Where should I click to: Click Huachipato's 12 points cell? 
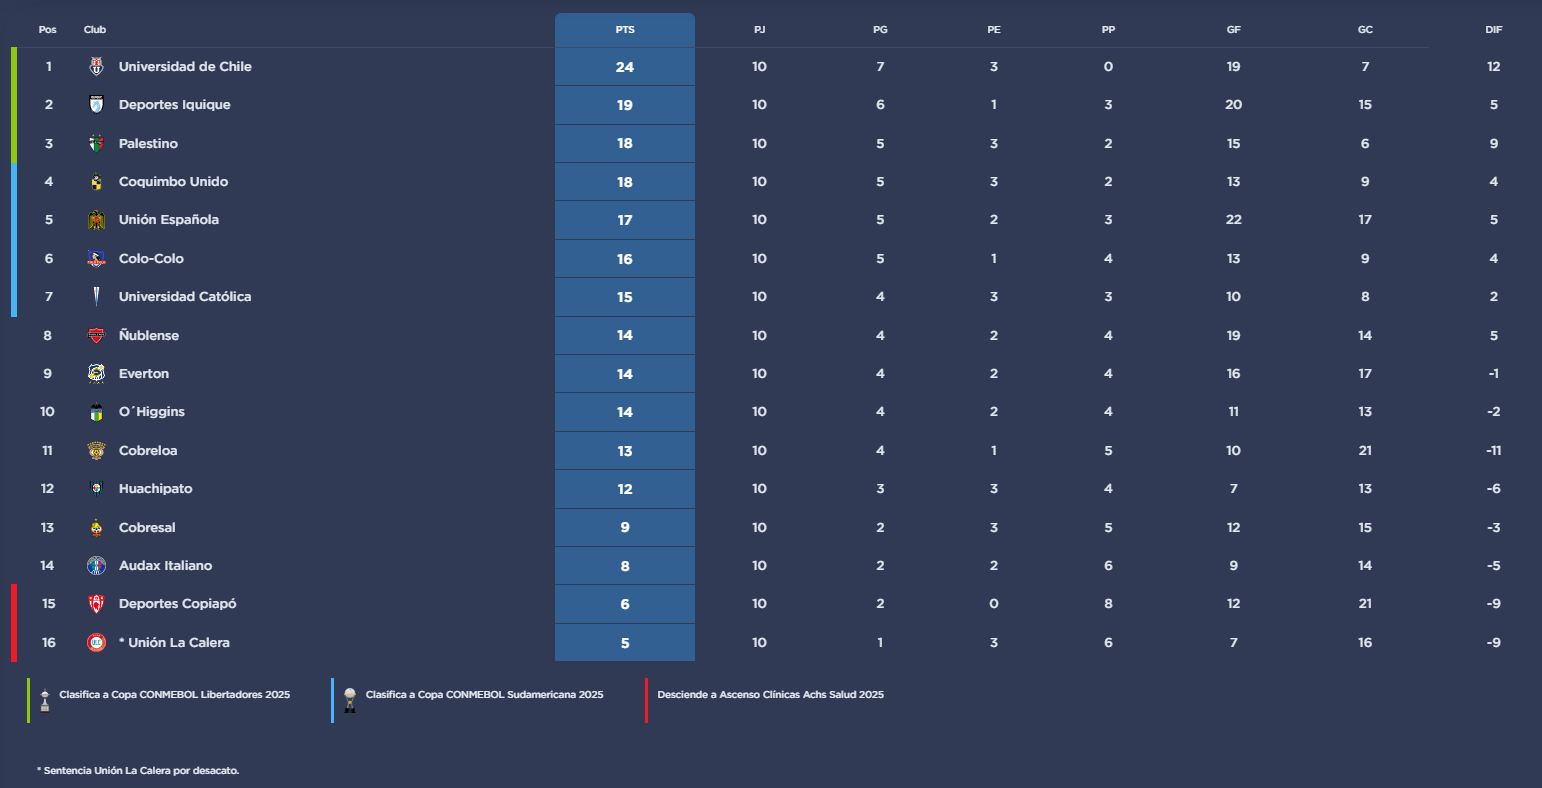pos(625,489)
